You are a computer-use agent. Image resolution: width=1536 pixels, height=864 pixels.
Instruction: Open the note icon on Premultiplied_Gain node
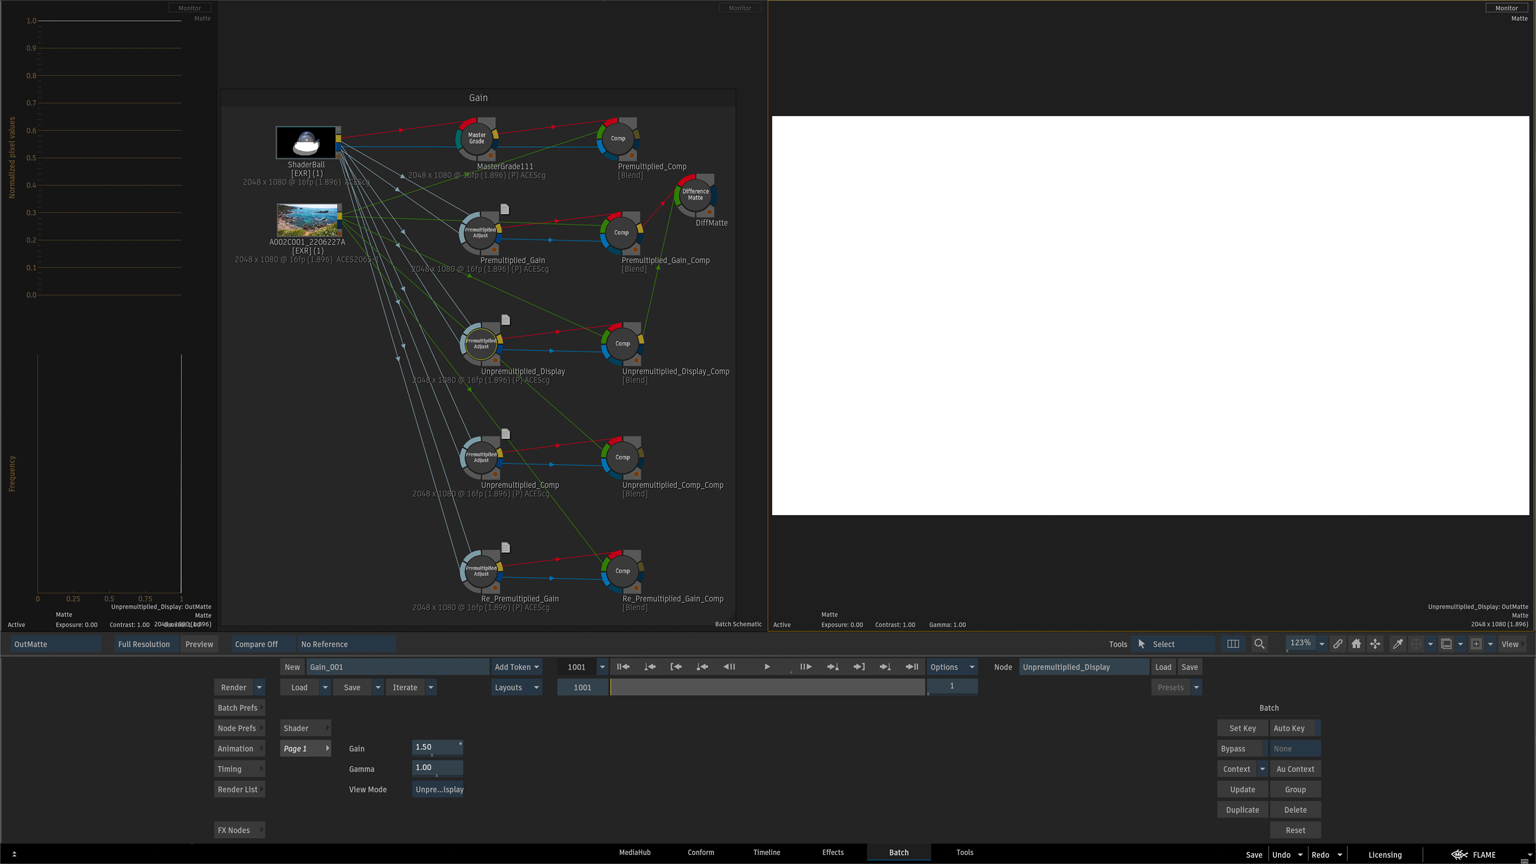(x=505, y=209)
